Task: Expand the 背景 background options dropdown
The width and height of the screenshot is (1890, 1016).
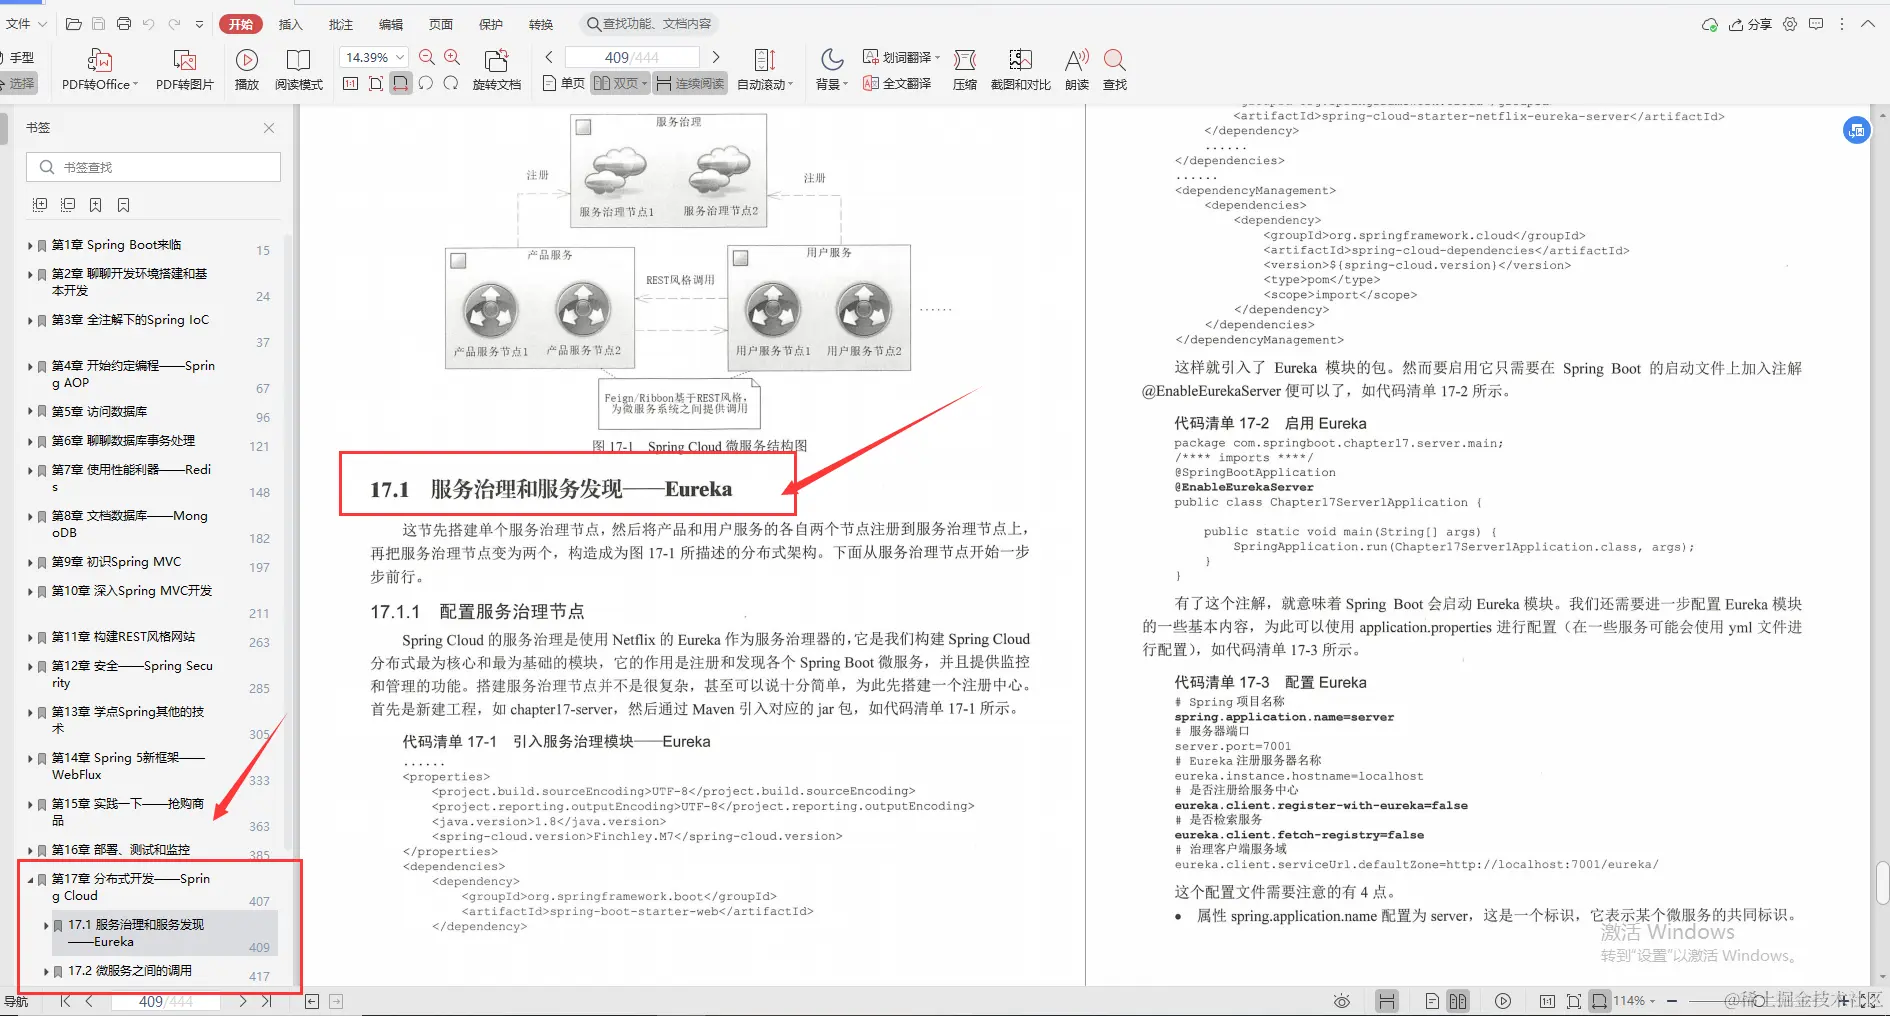Action: 845,84
